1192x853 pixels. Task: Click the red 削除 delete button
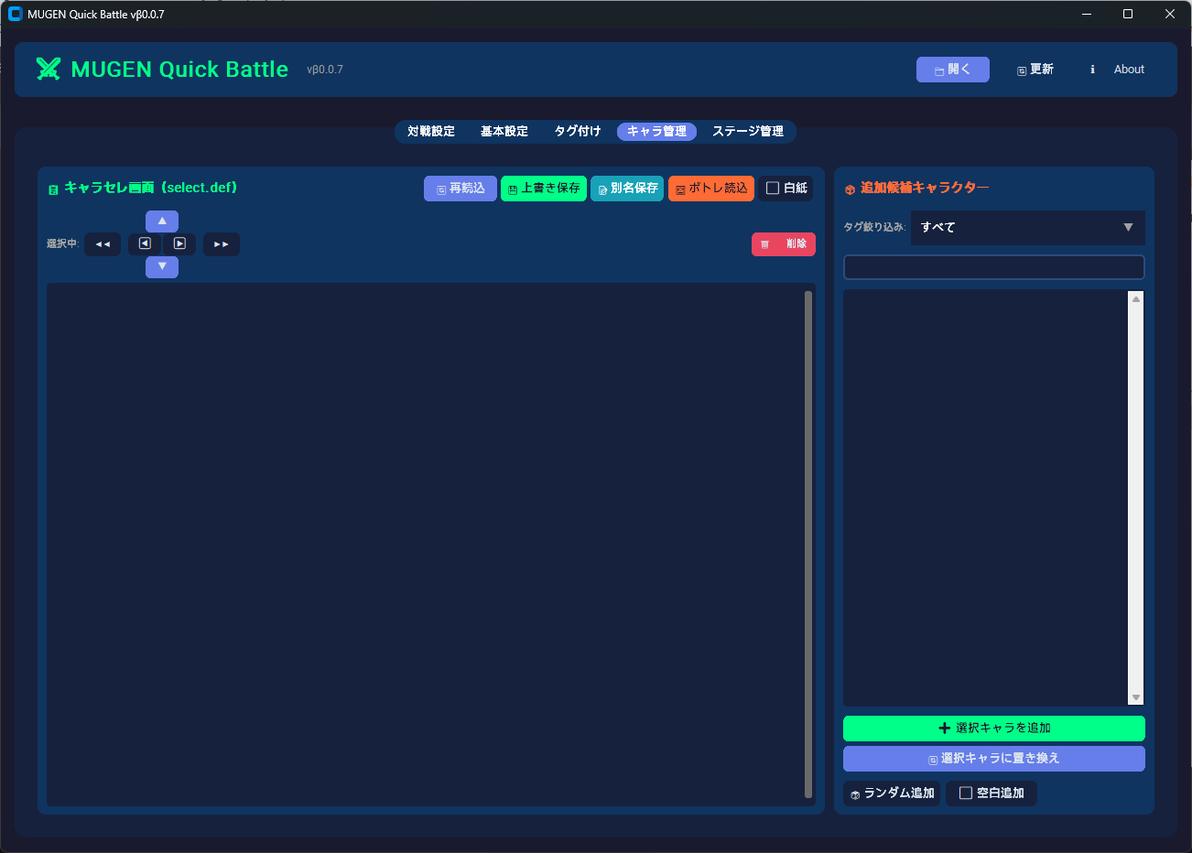pos(783,244)
